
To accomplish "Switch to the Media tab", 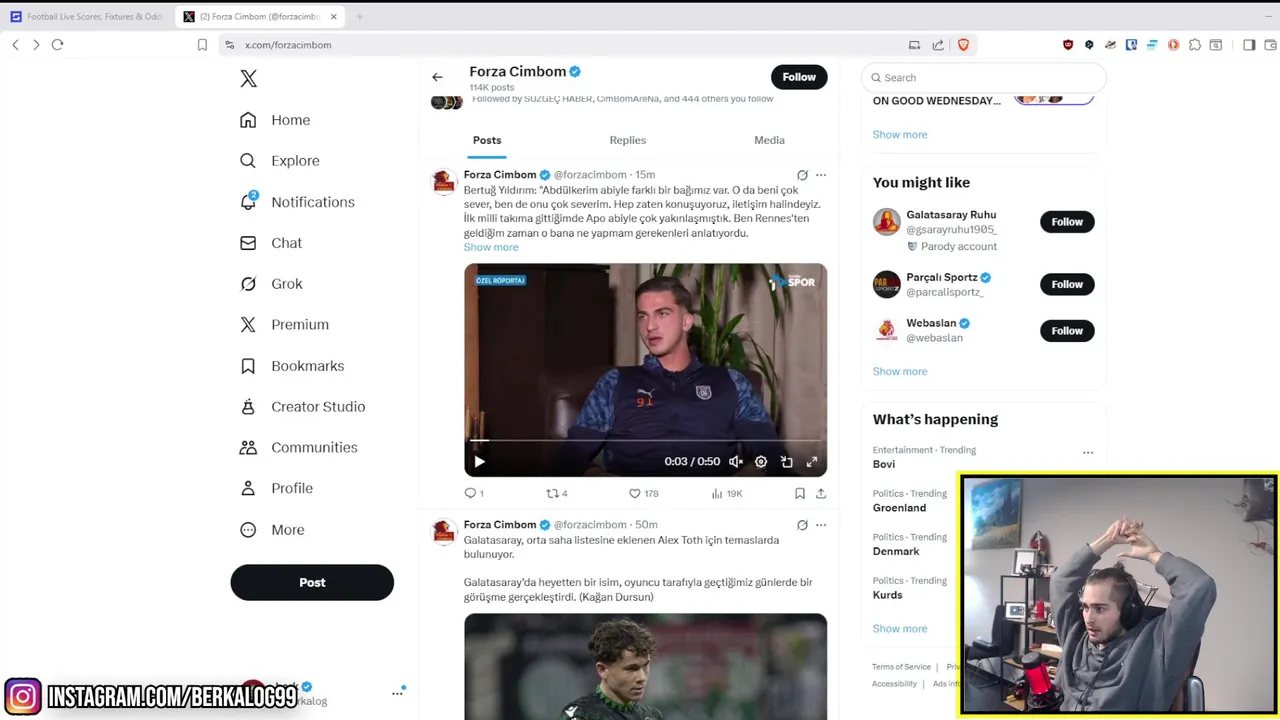I will (769, 140).
